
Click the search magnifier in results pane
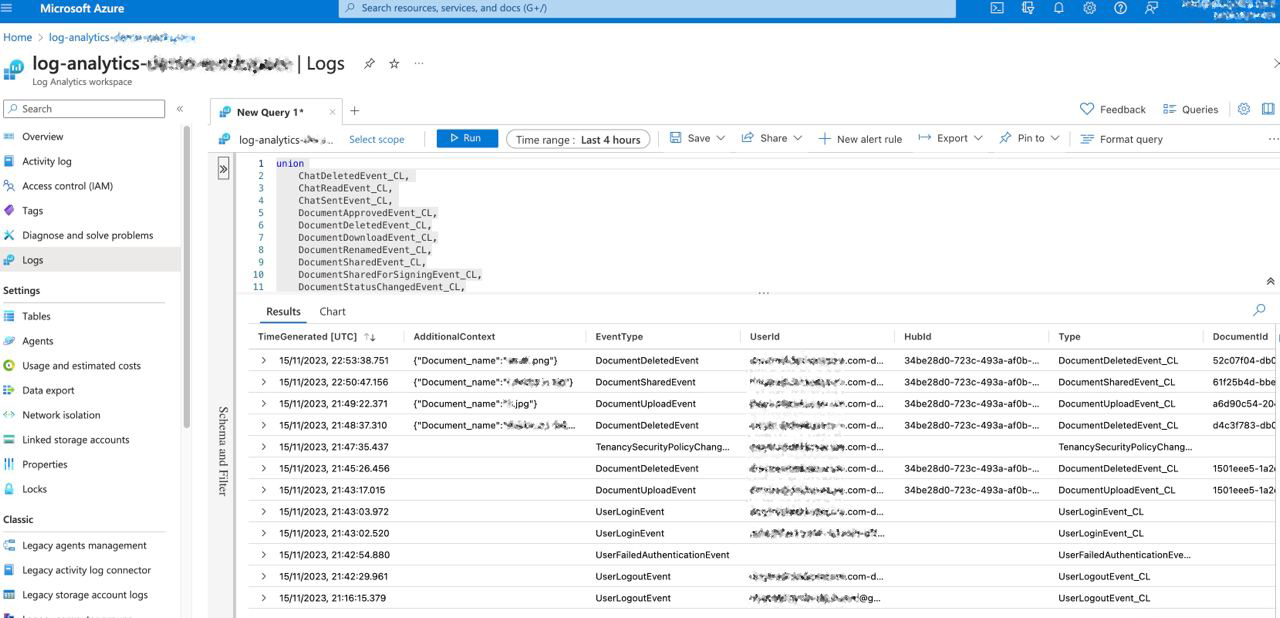coord(1259,310)
